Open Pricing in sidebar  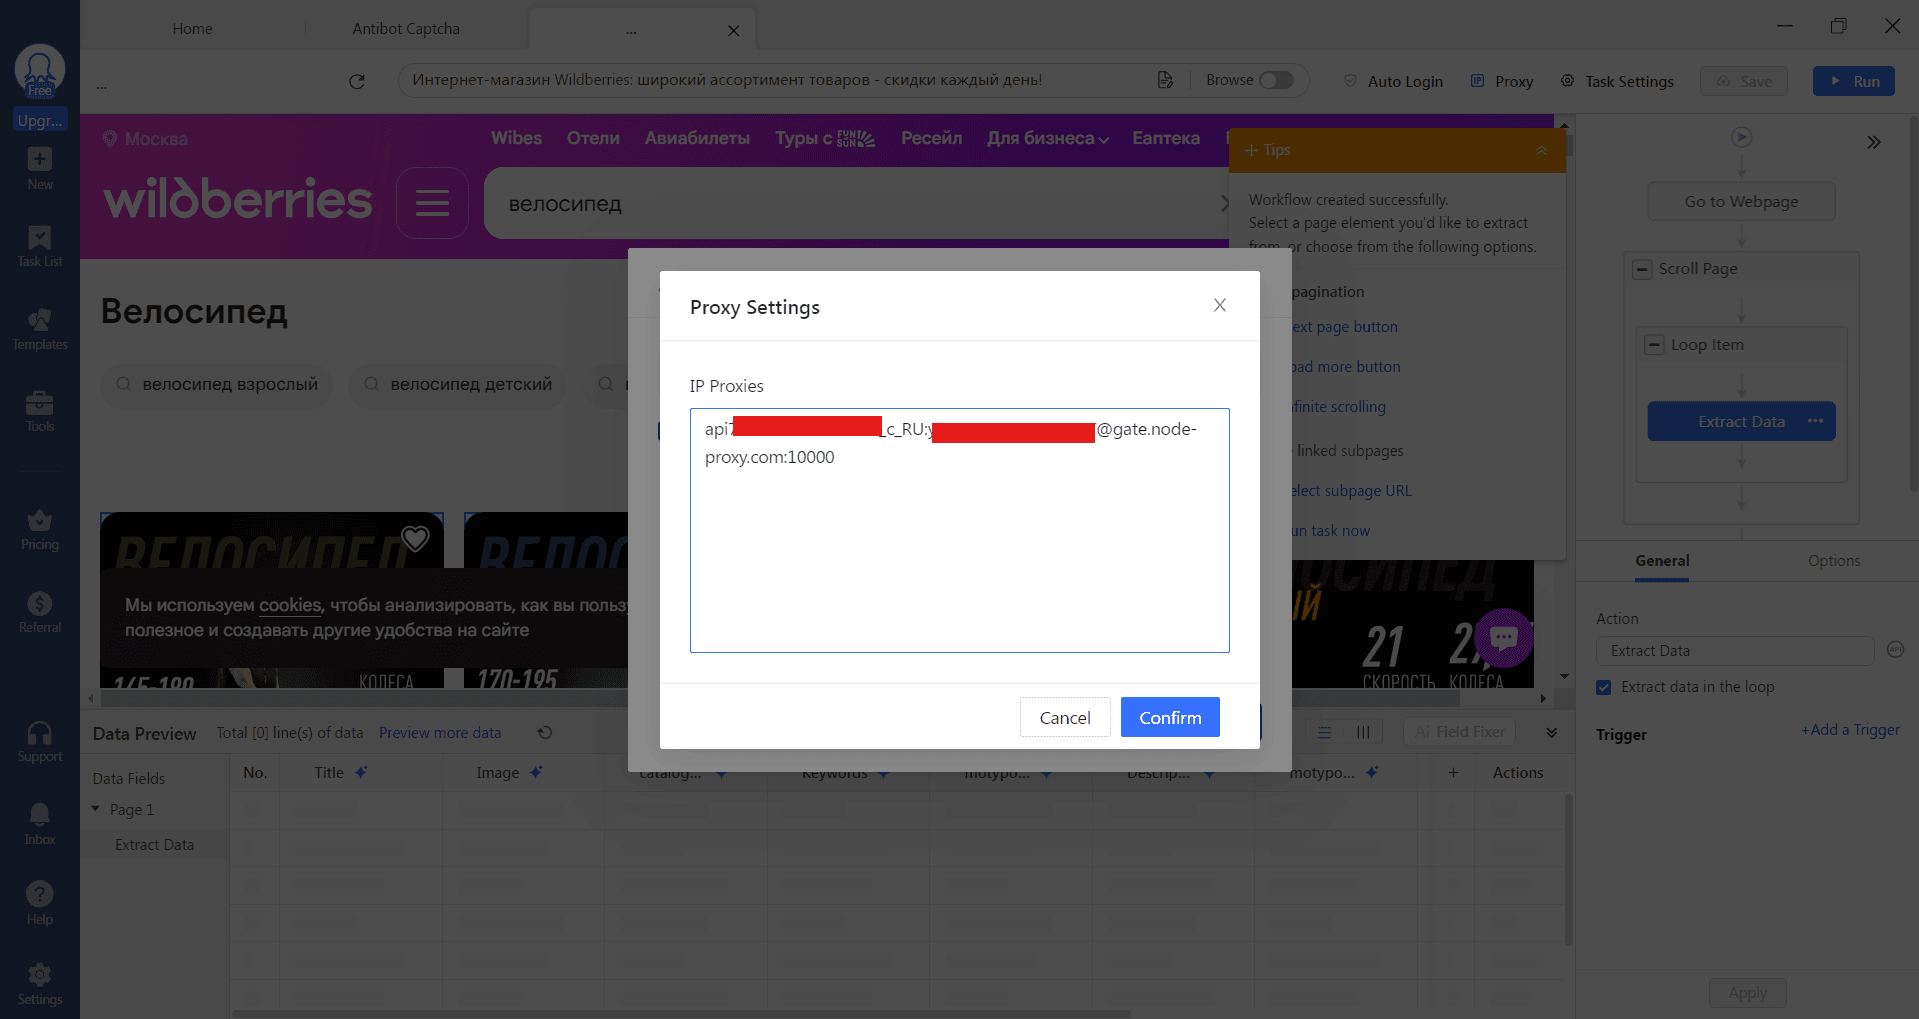tap(40, 530)
